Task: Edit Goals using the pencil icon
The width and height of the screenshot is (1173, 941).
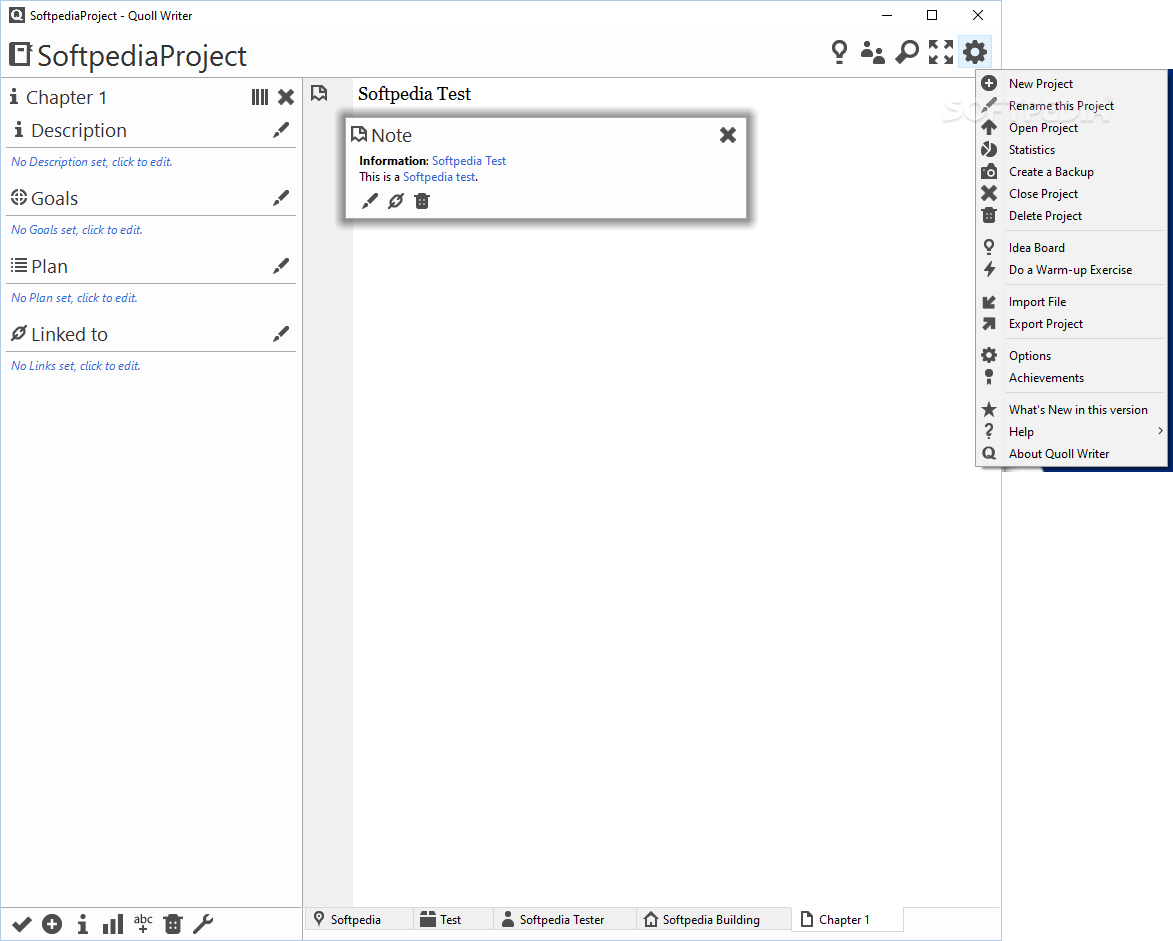Action: [x=281, y=198]
